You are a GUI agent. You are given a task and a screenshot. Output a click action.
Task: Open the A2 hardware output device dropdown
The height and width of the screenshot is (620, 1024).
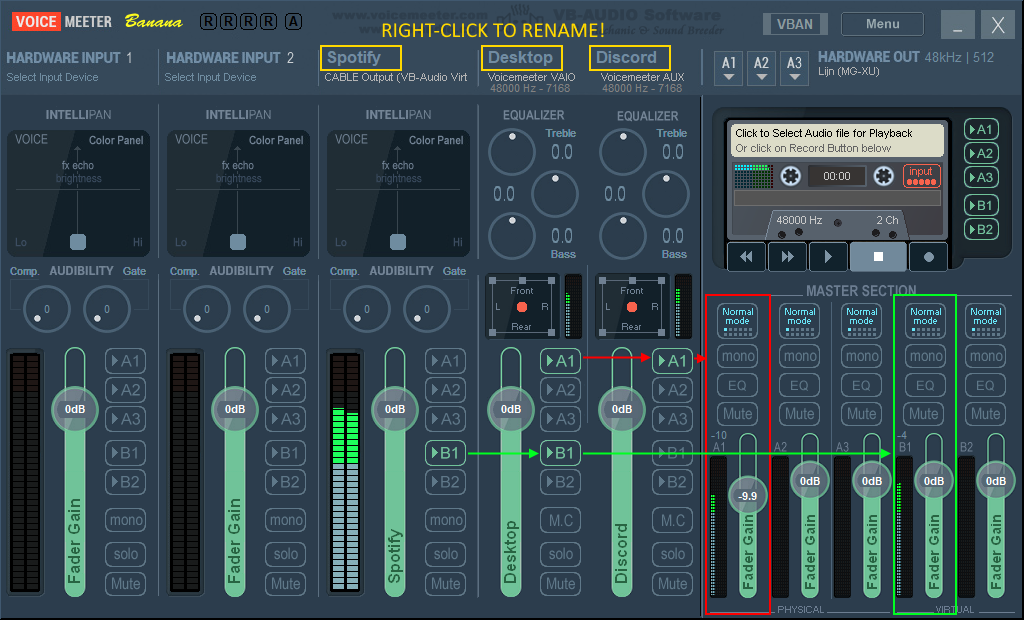(x=761, y=69)
